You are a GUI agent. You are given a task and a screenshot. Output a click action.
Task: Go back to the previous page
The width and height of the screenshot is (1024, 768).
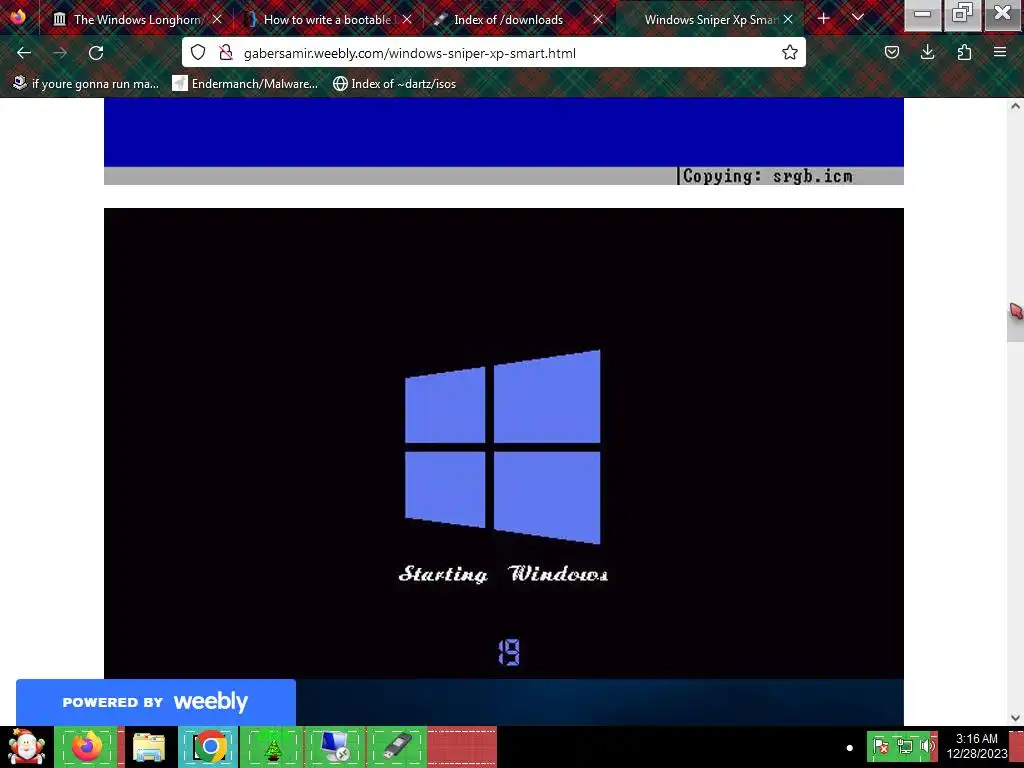coord(24,53)
